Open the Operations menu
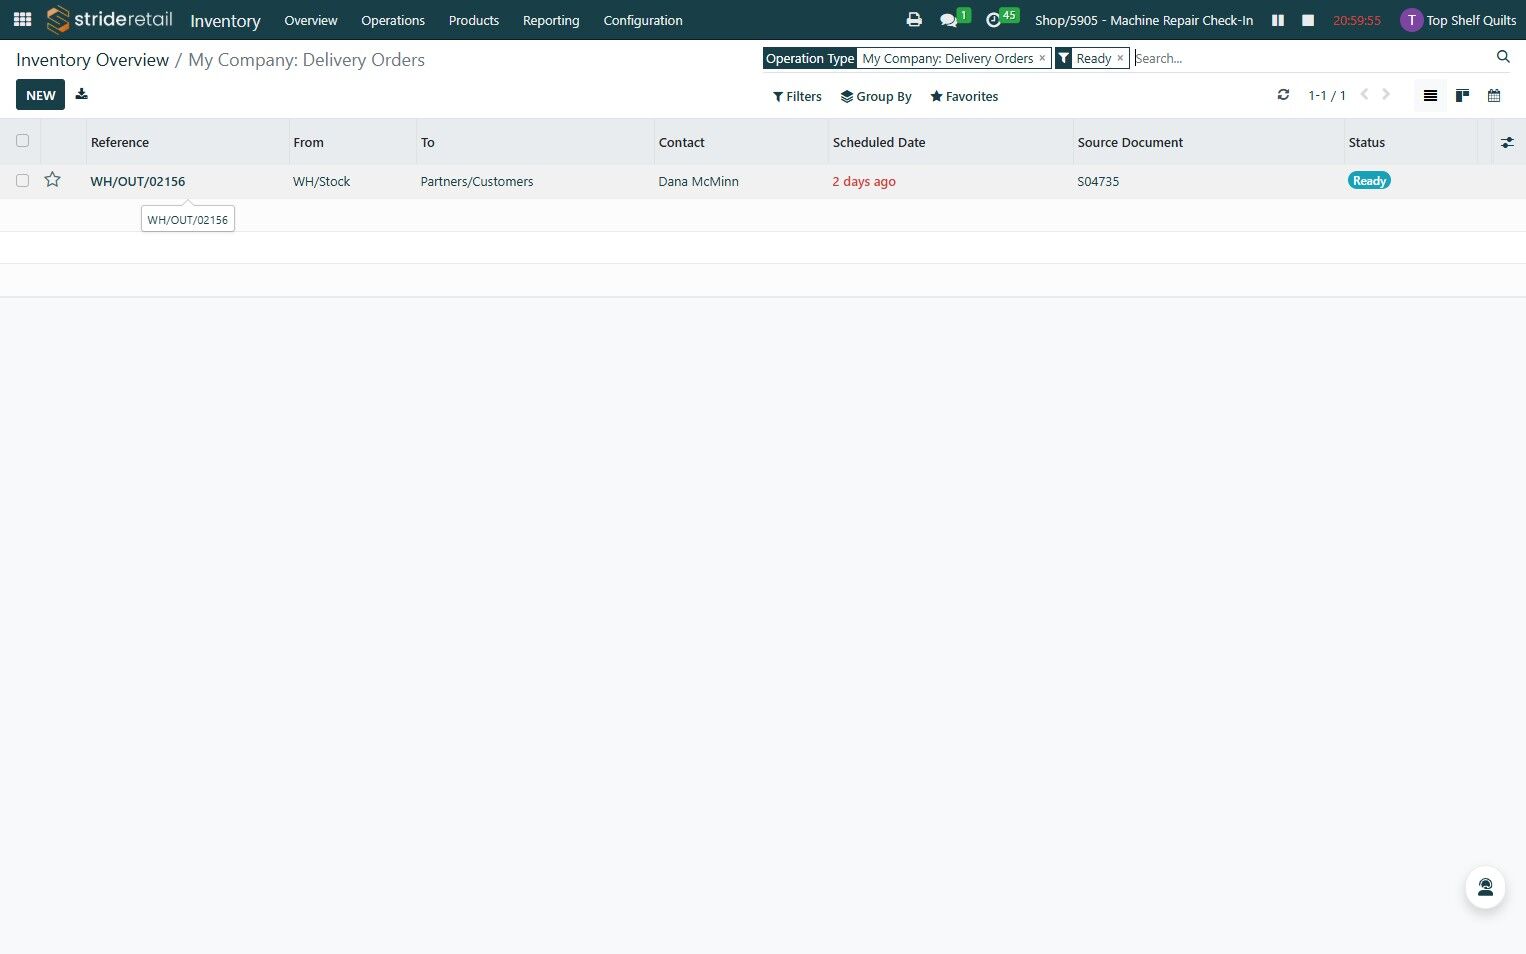 (393, 20)
